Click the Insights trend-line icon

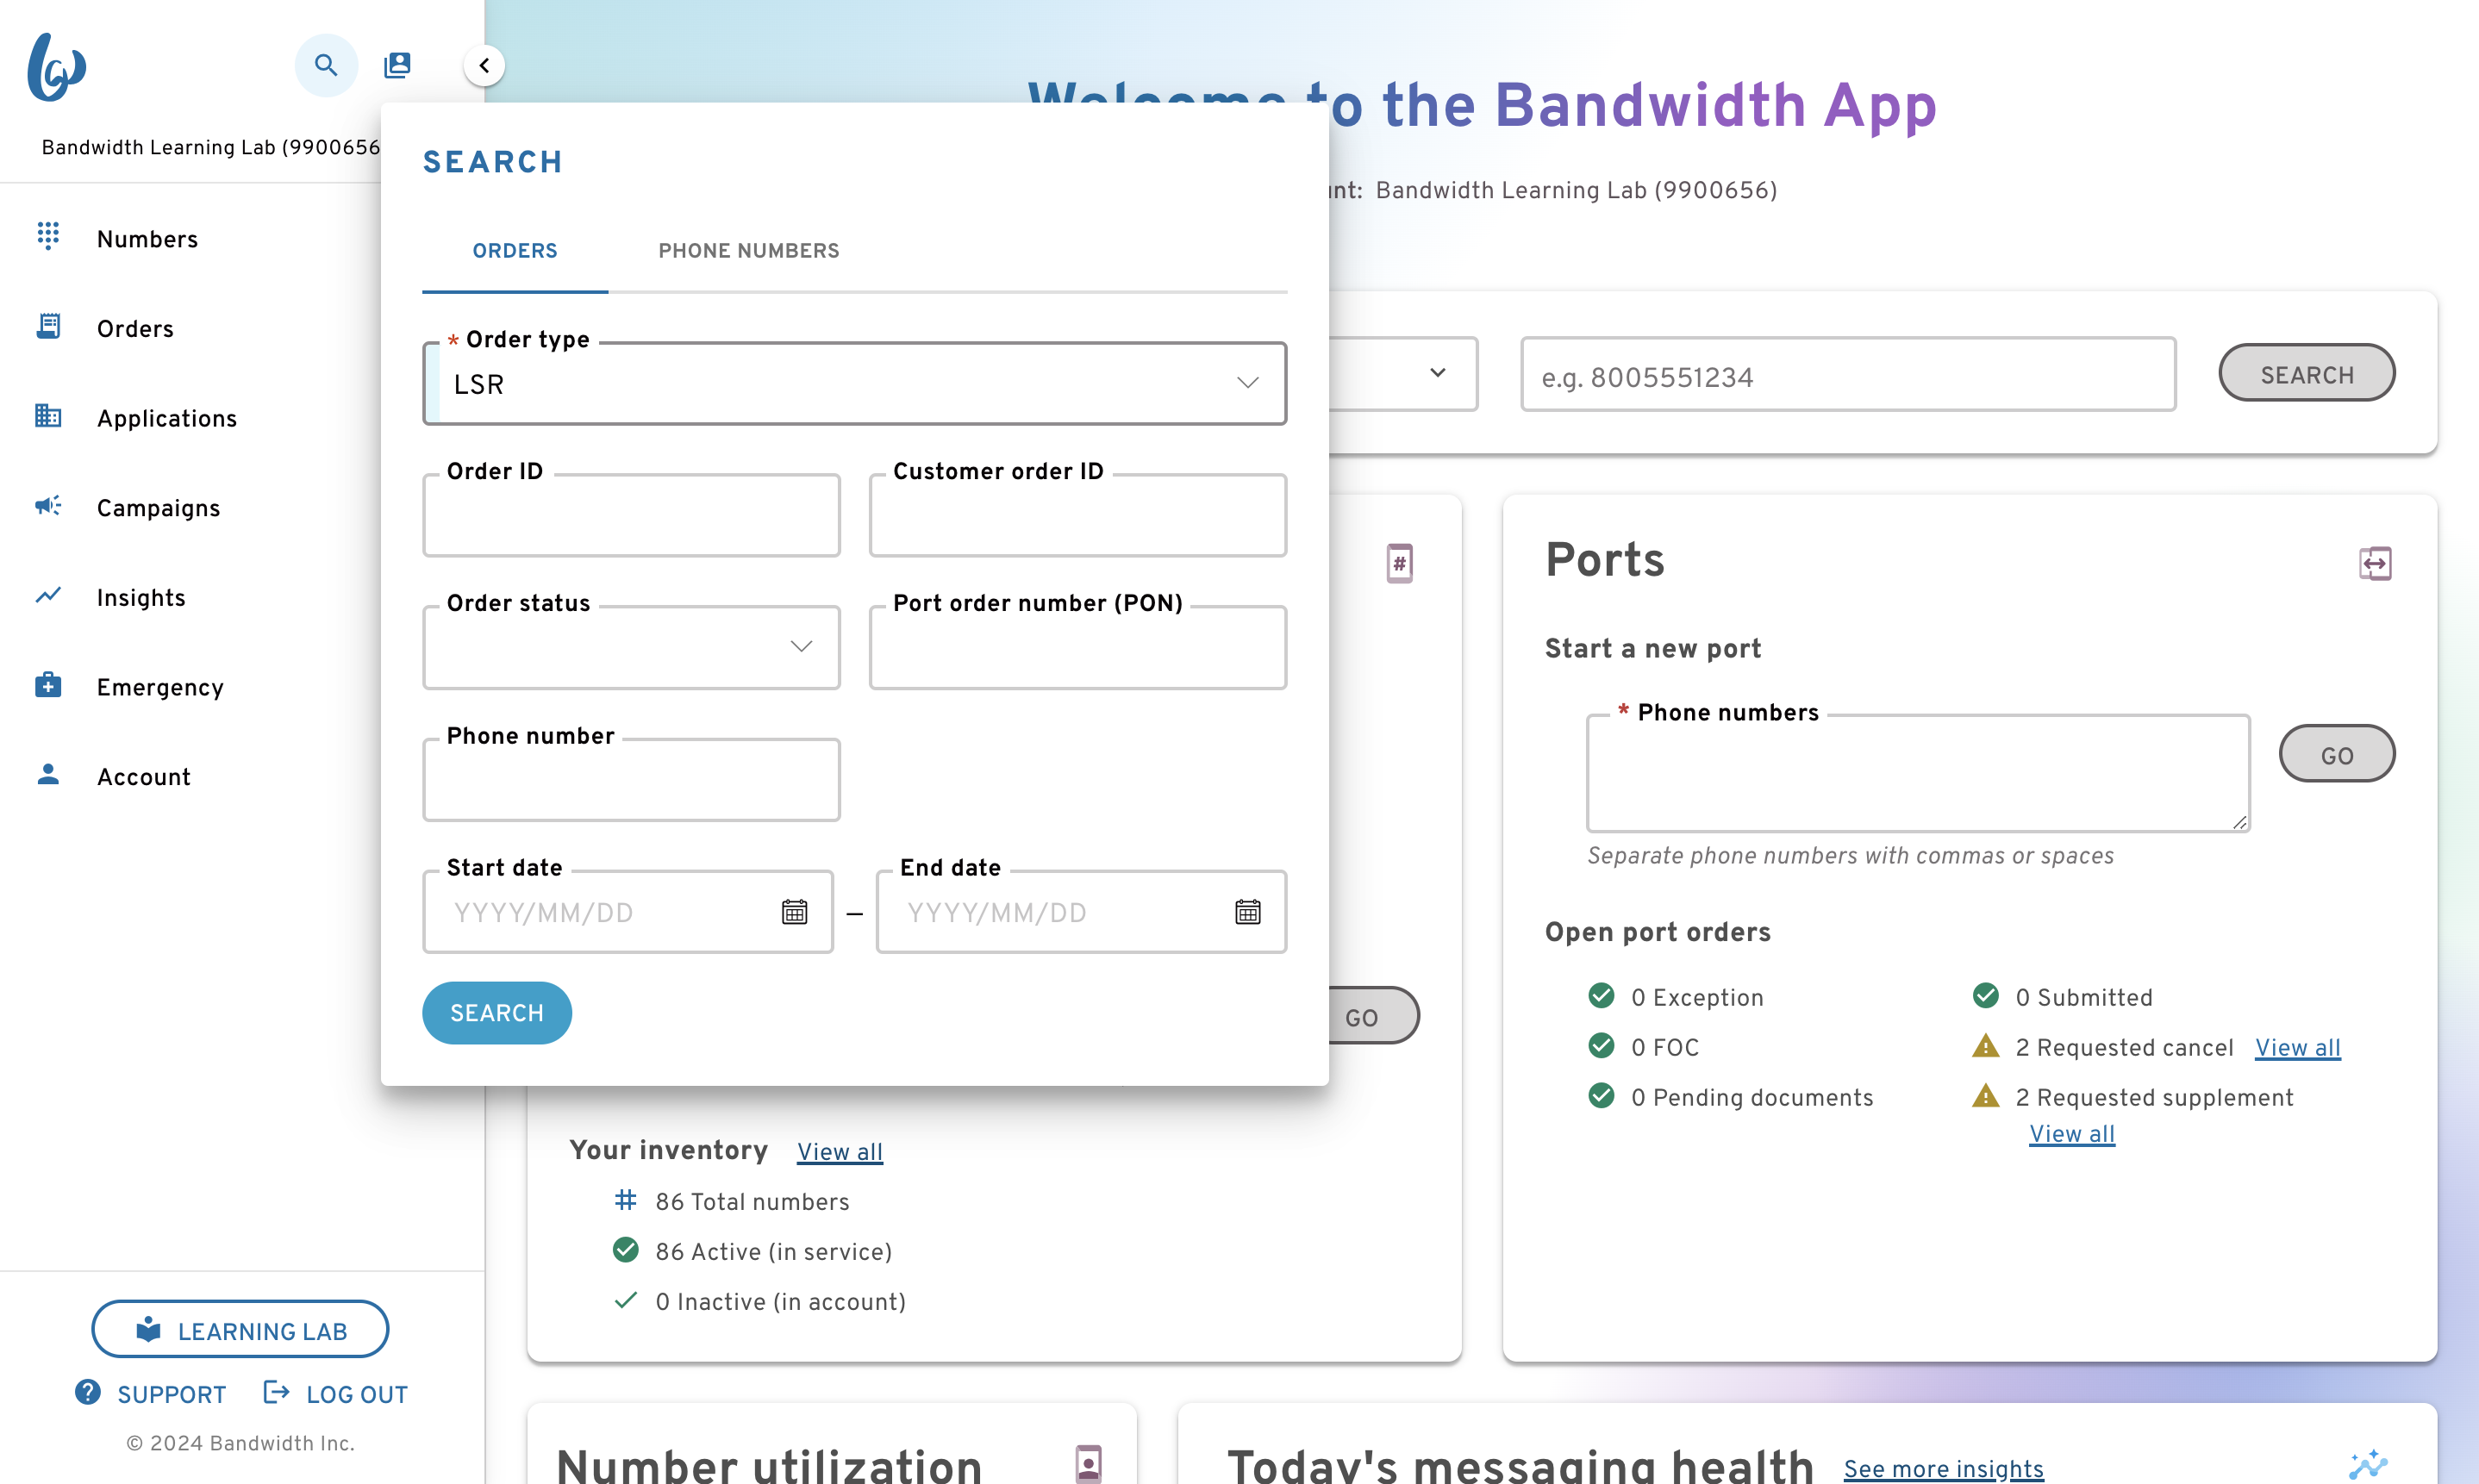tap(48, 596)
